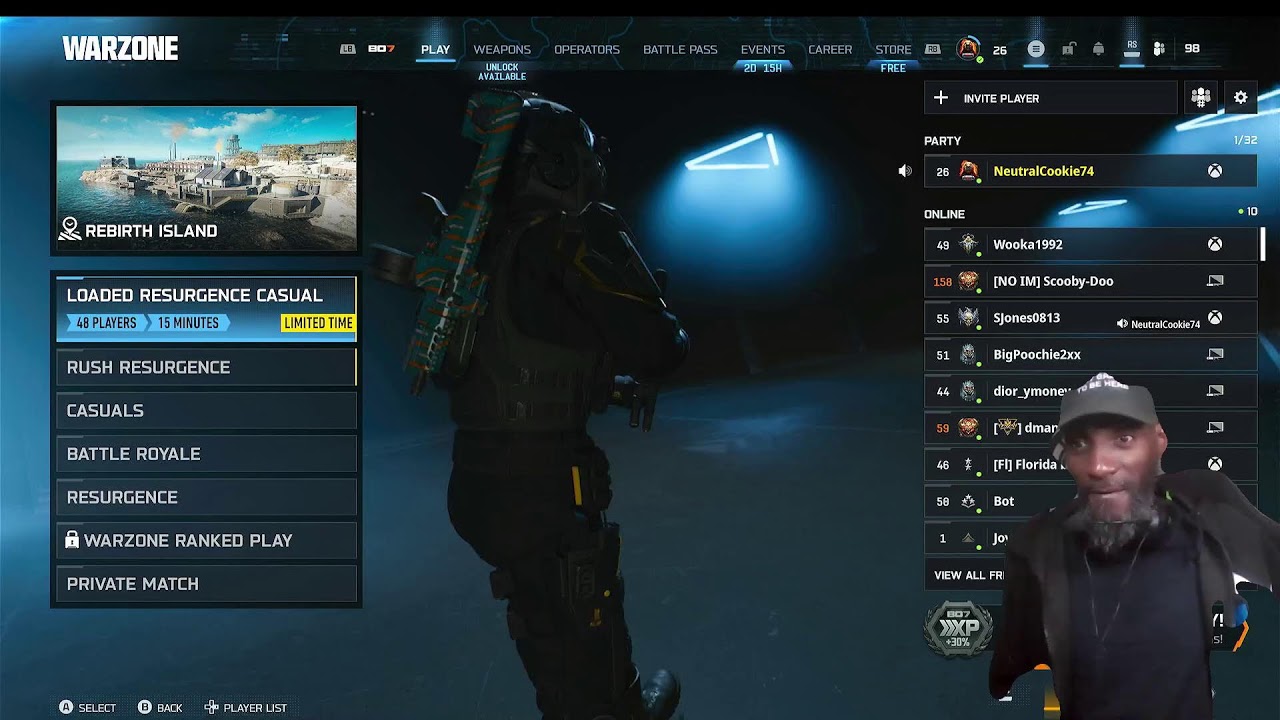Click dior_ymoney's rank emblem icon
The height and width of the screenshot is (720, 1280).
[x=968, y=391]
